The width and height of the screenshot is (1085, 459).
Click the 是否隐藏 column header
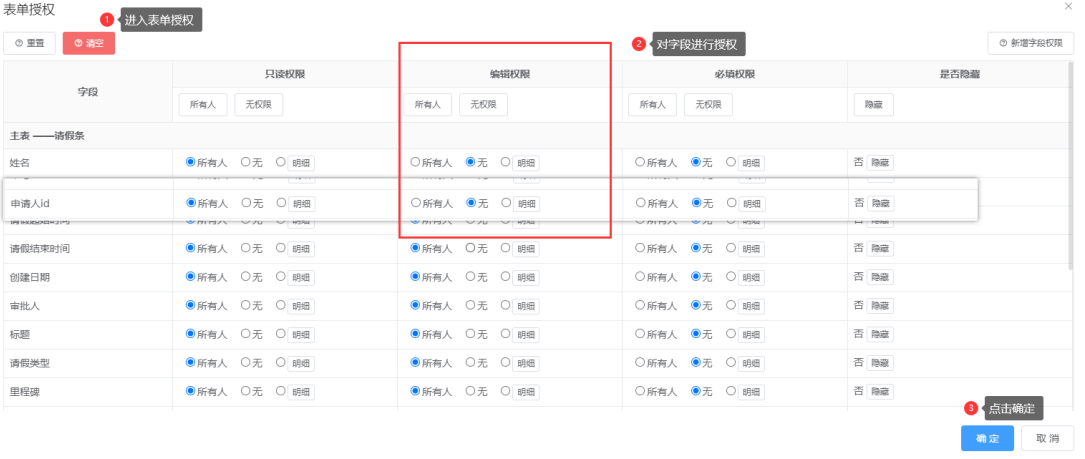point(960,74)
